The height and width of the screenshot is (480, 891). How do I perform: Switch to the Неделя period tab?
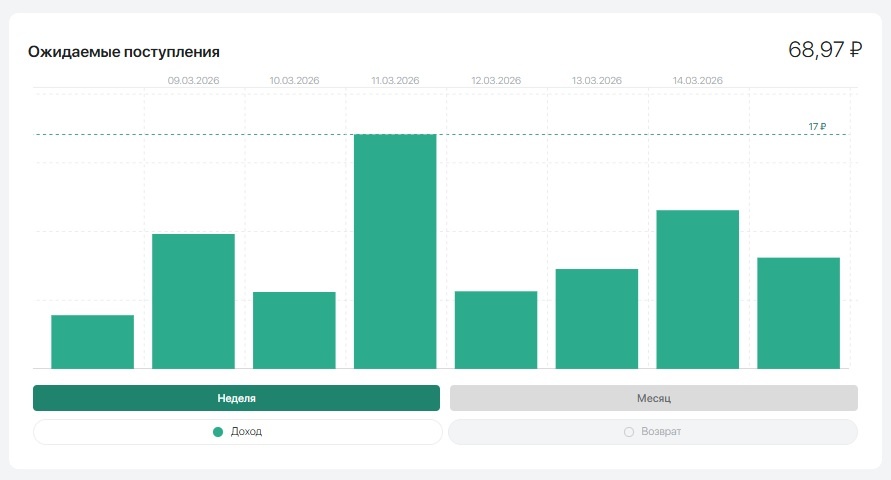click(236, 398)
